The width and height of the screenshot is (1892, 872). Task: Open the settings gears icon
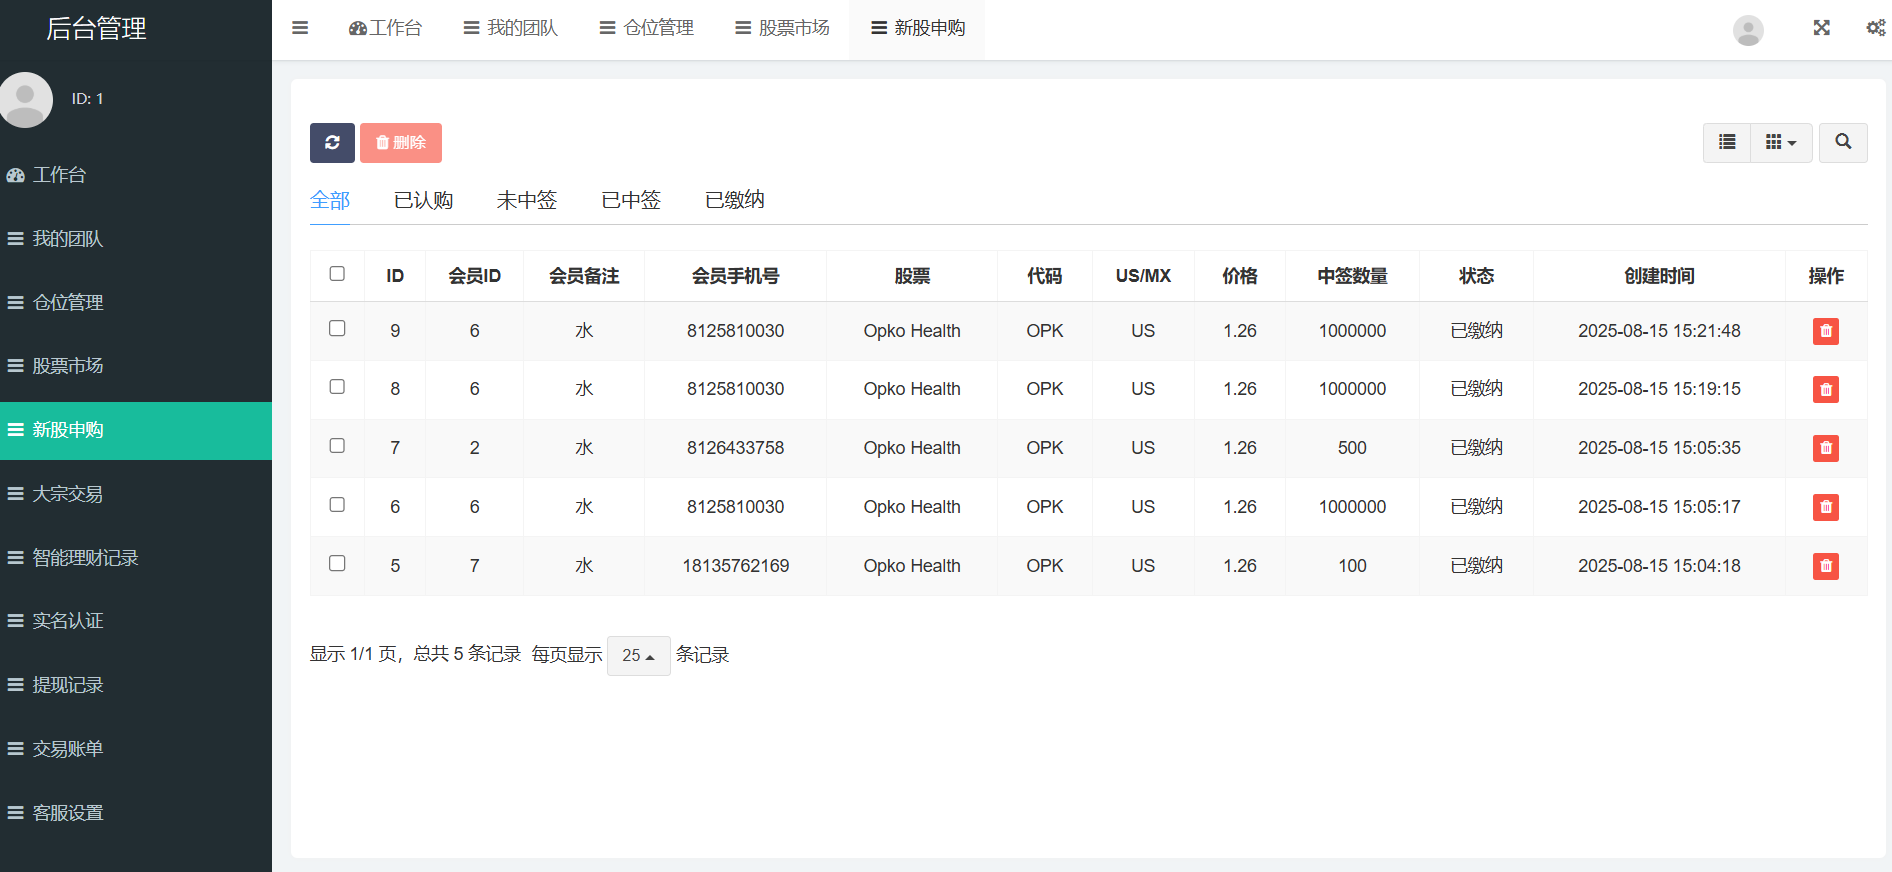(1875, 28)
